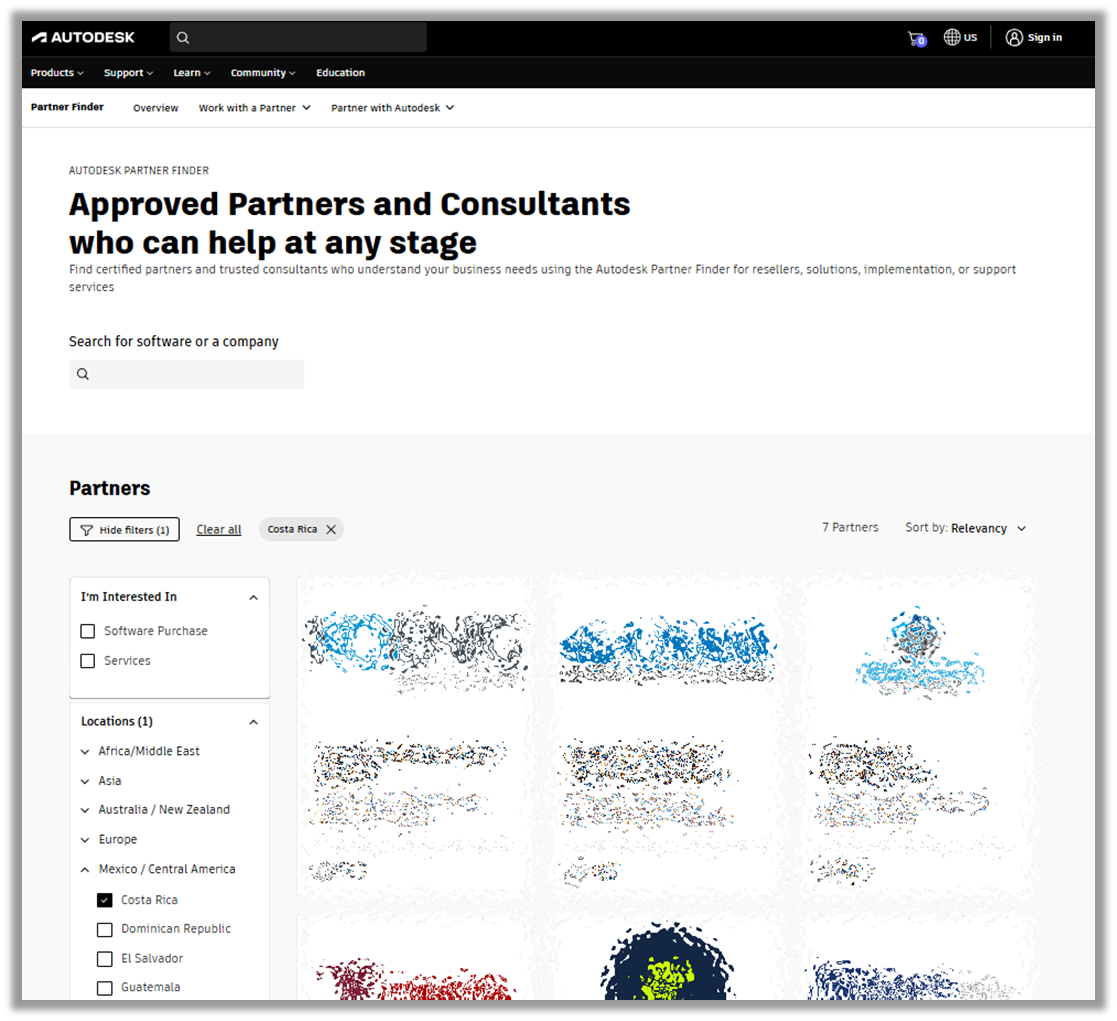This screenshot has width=1117, height=1021.
Task: Click the Autodesk logo
Action: coord(83,38)
